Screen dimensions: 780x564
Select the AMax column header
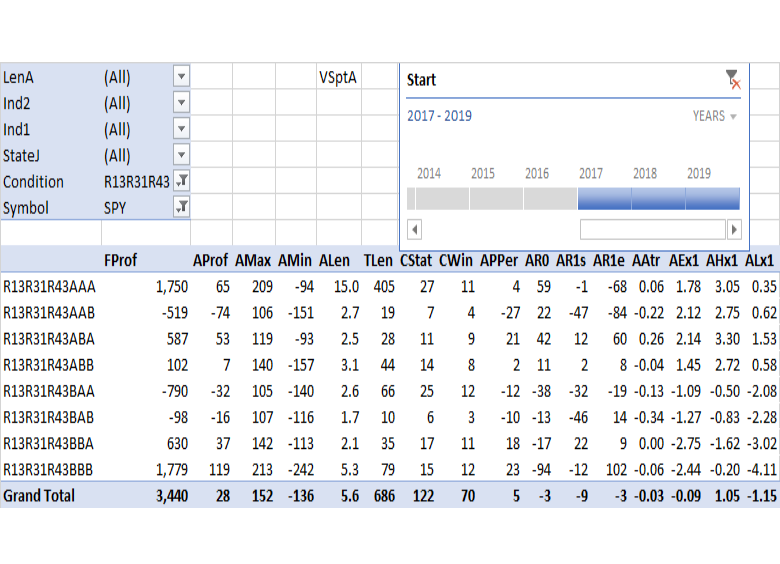click(x=253, y=261)
